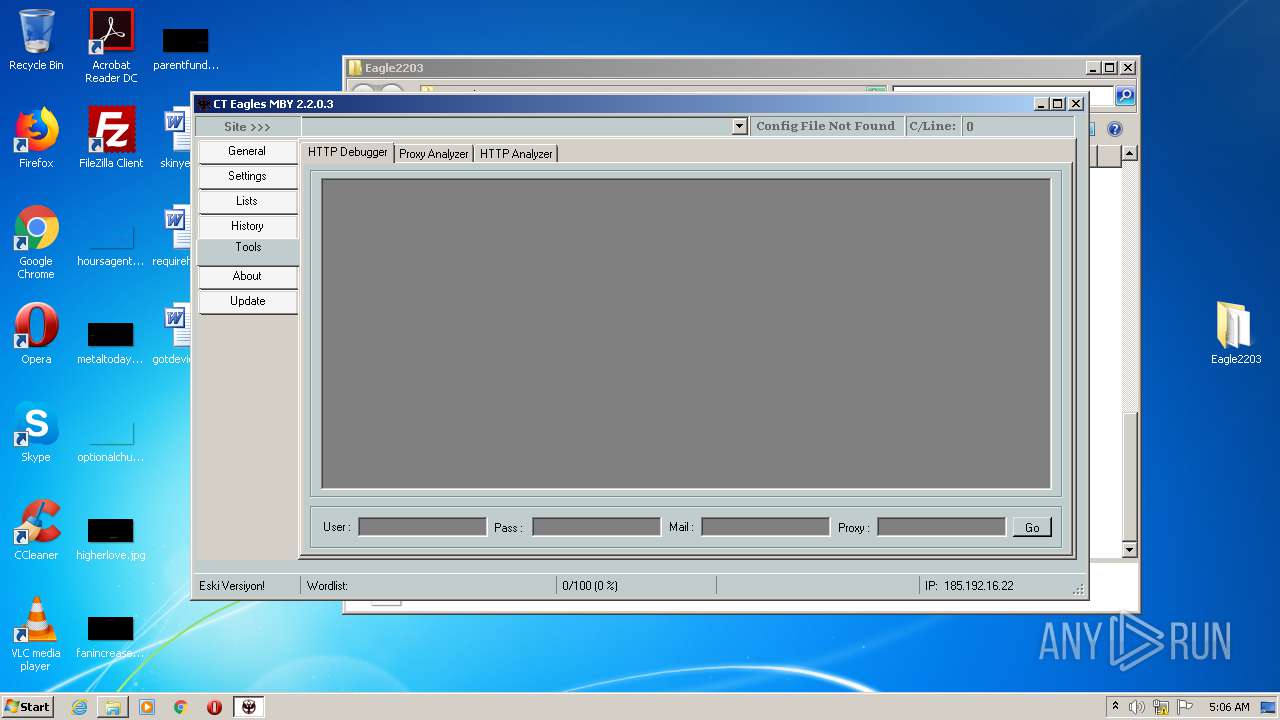Focus the Mail input field
Screen dimensions: 1280x720
(765, 526)
